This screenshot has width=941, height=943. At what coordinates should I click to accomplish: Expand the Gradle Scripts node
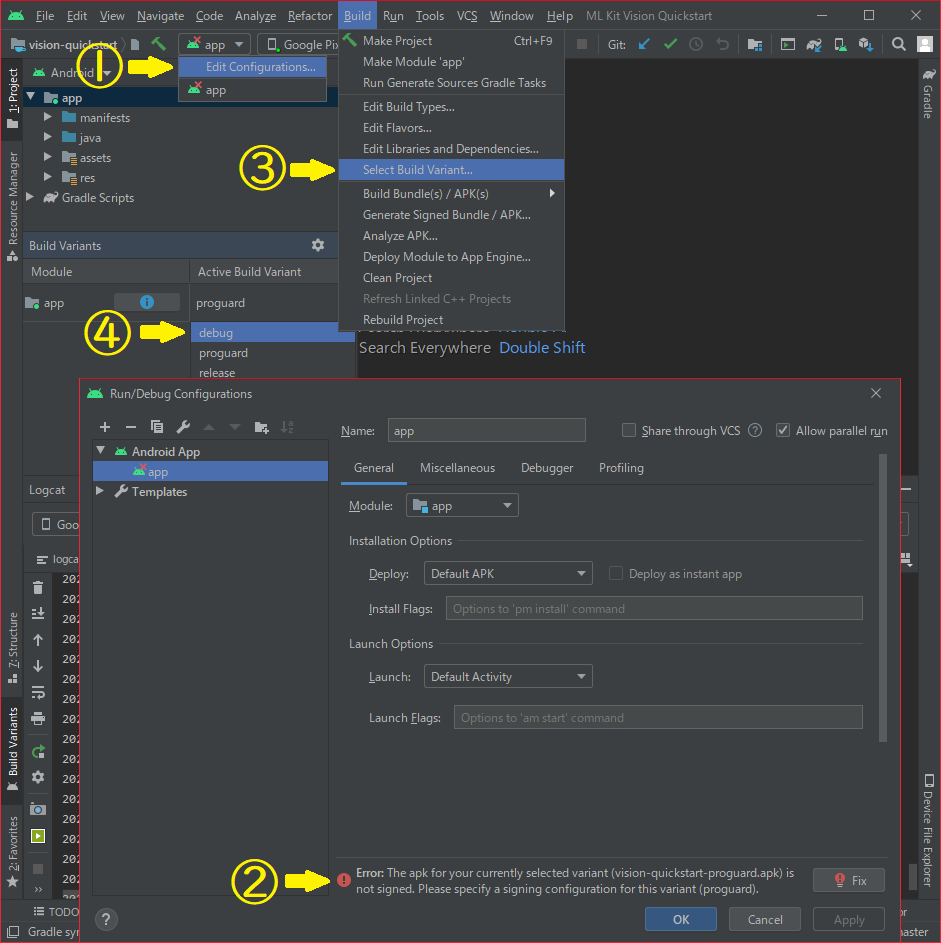pos(29,197)
